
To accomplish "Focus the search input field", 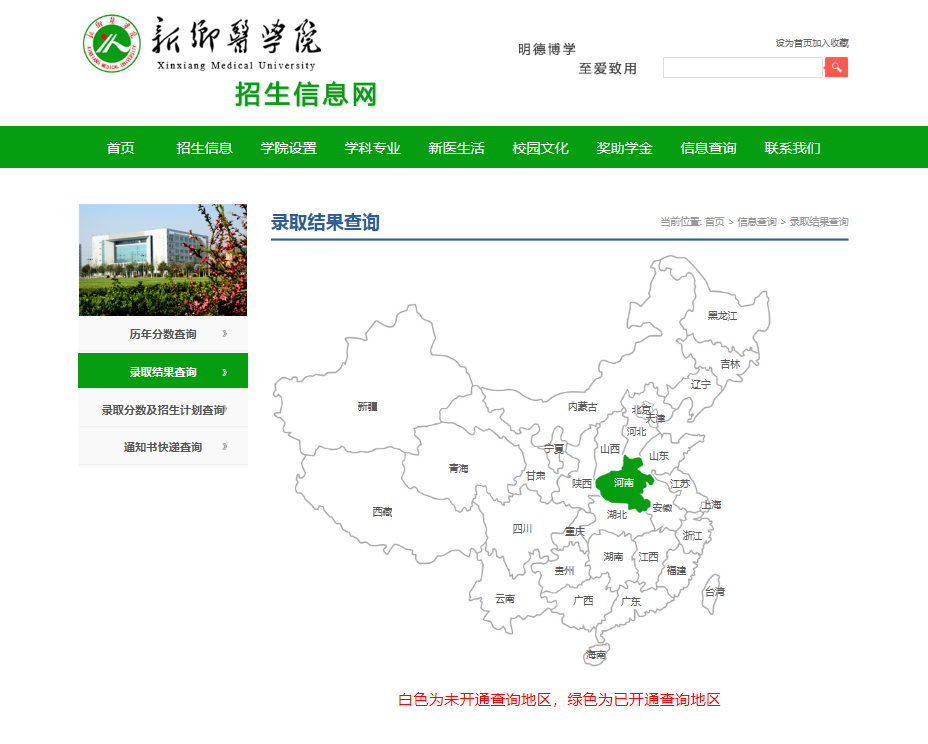I will tap(743, 67).
